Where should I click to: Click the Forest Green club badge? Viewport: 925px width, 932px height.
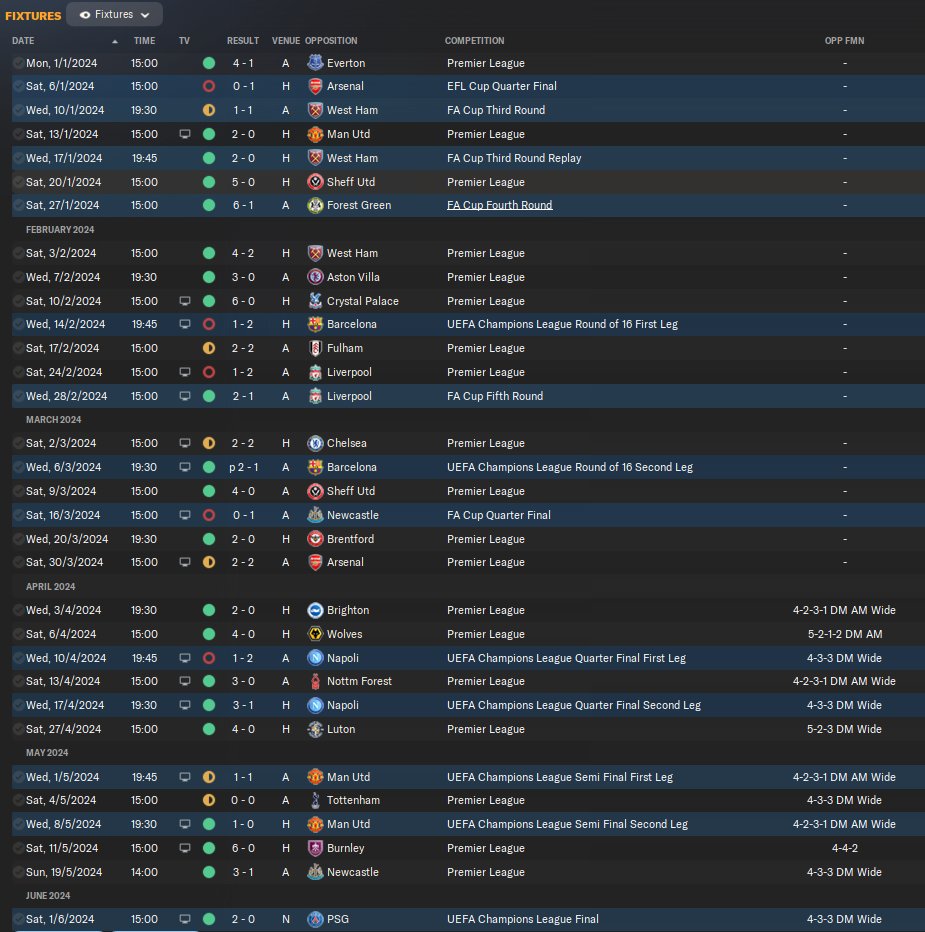[x=315, y=205]
